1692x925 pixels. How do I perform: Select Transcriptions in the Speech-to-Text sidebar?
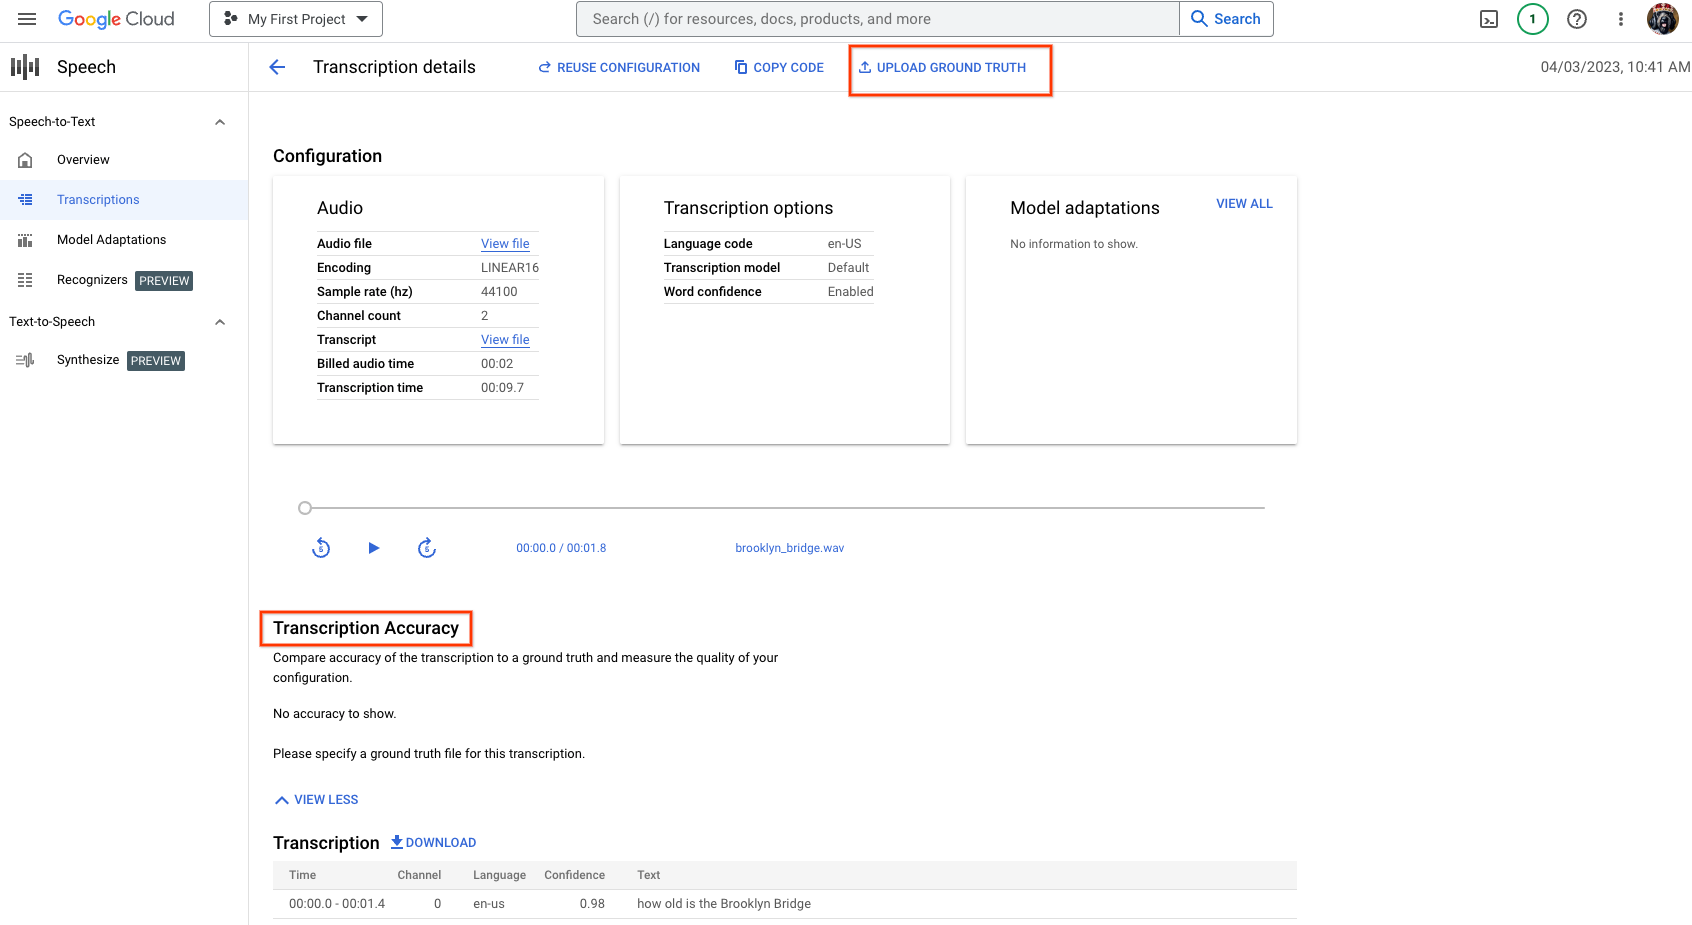(x=98, y=199)
